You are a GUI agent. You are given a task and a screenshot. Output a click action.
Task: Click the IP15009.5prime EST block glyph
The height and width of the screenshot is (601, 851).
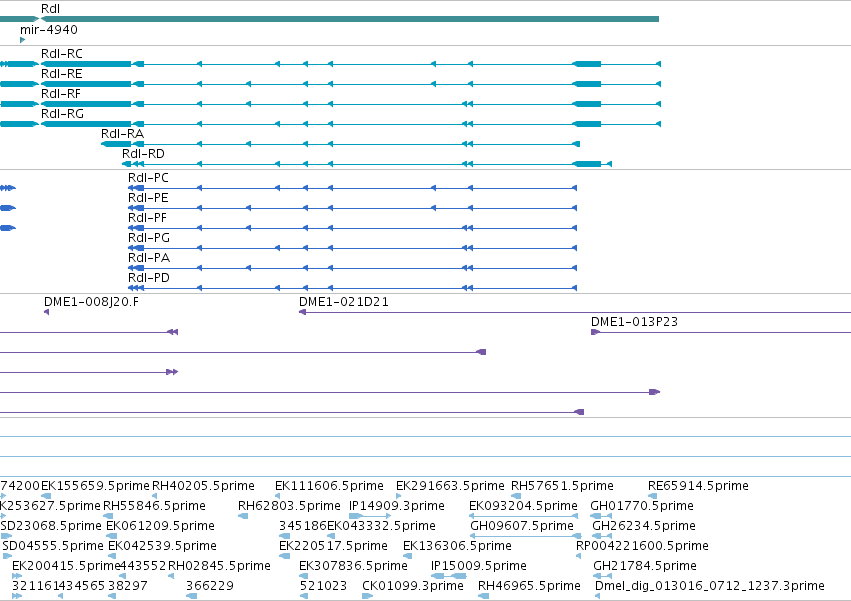(x=449, y=576)
